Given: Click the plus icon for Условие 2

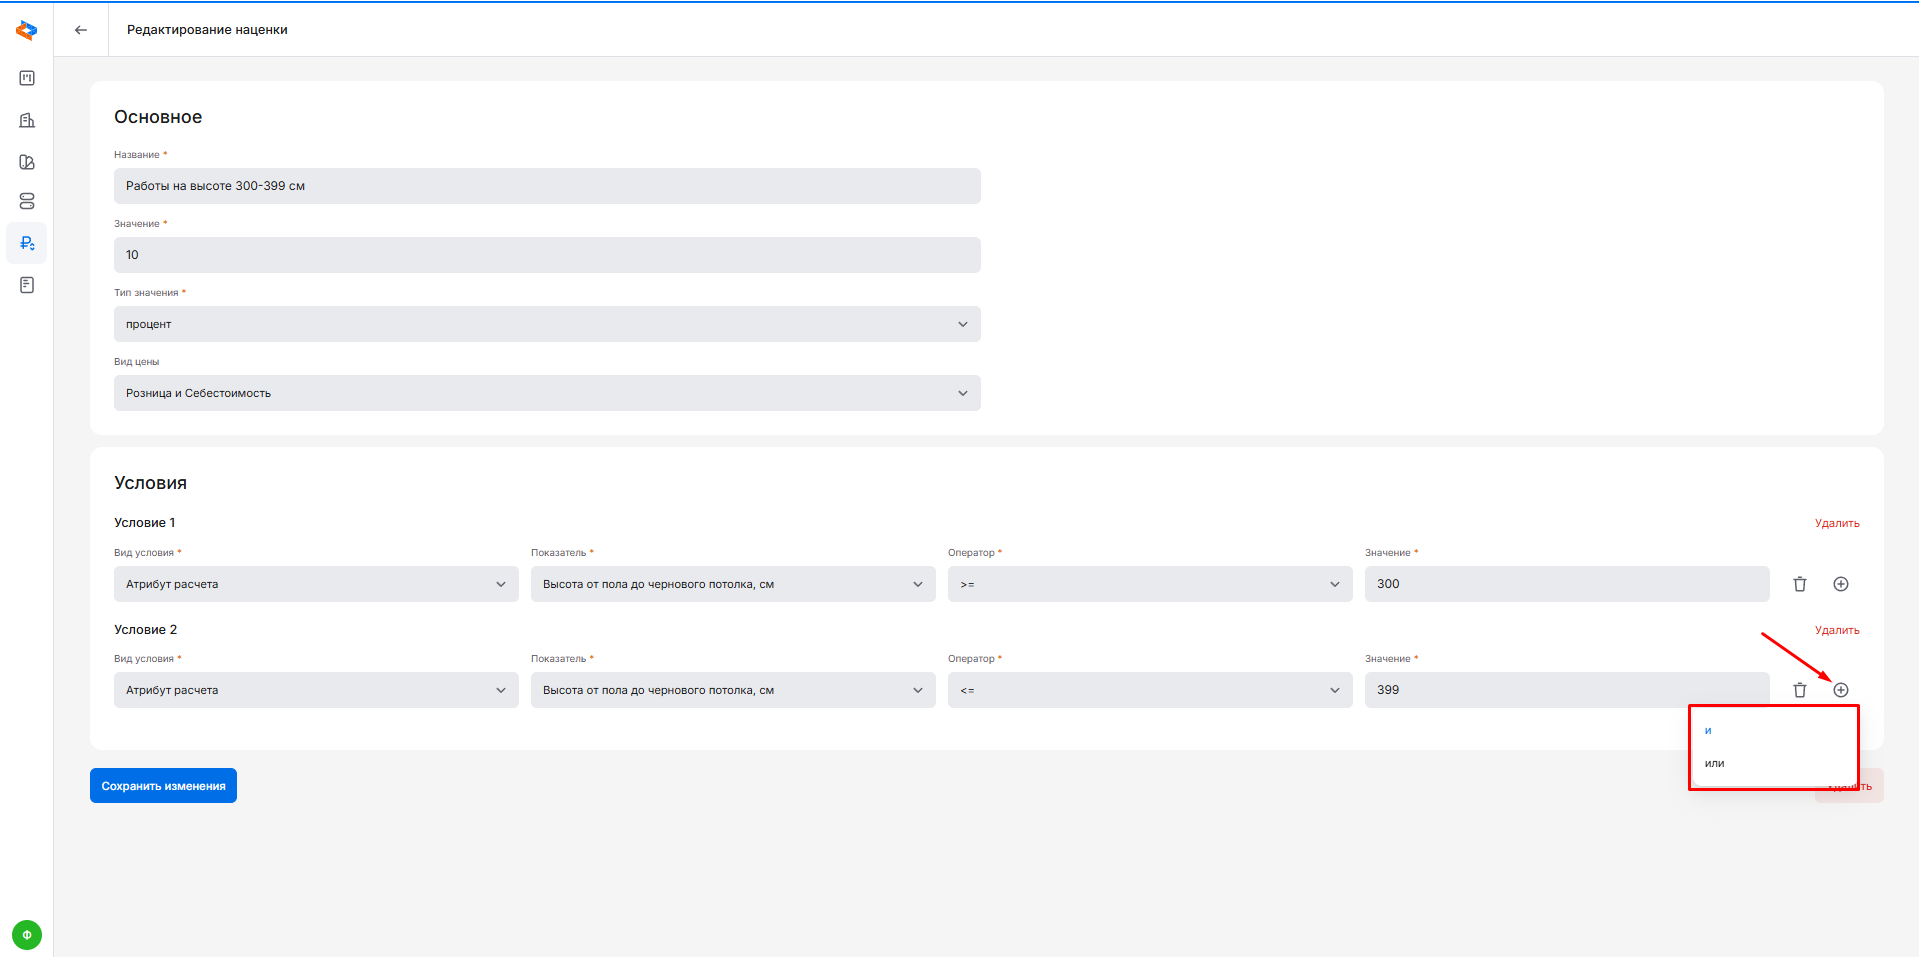Looking at the screenshot, I should [1840, 690].
